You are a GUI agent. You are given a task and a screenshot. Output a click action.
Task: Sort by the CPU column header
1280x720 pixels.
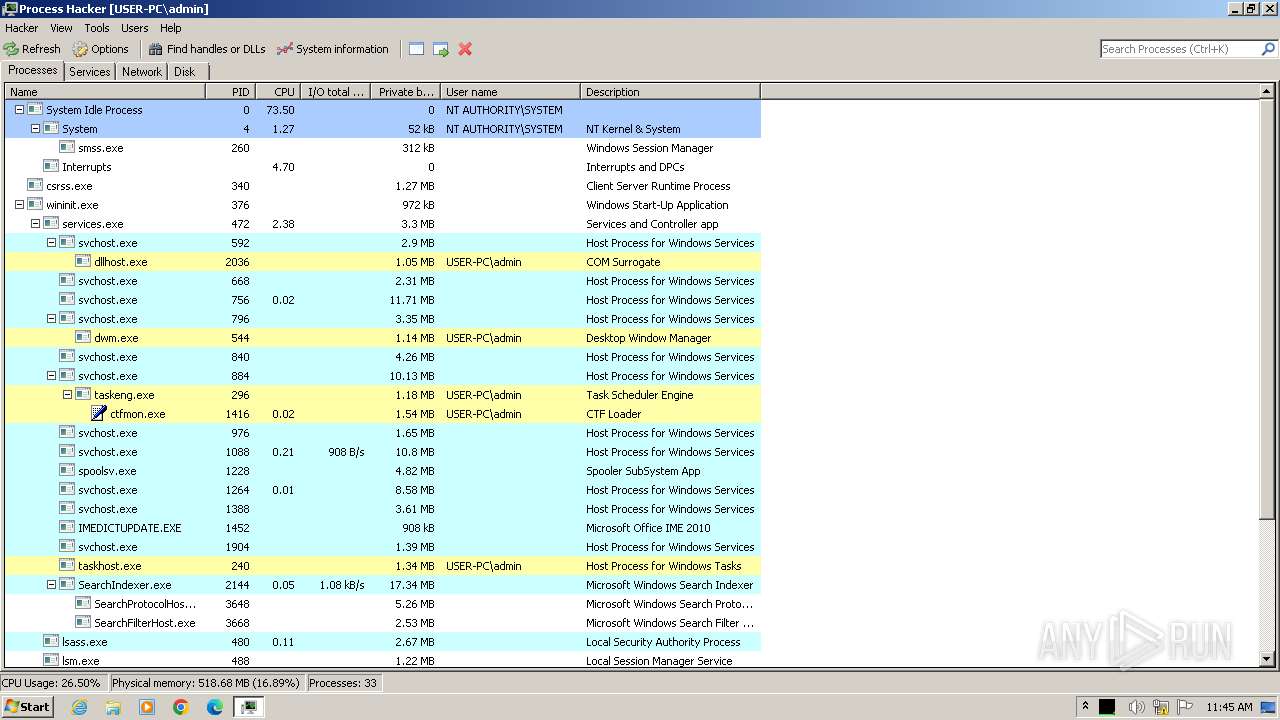(x=278, y=92)
